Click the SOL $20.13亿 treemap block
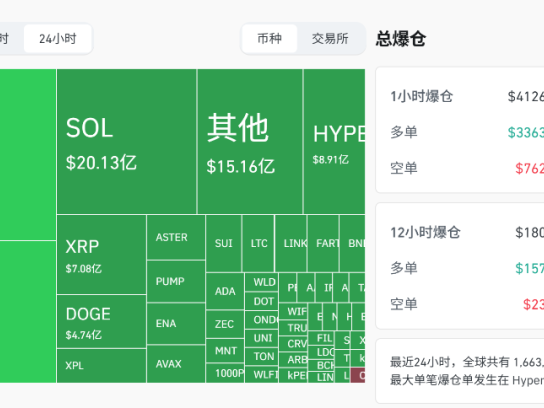The width and height of the screenshot is (544, 408). [127, 141]
